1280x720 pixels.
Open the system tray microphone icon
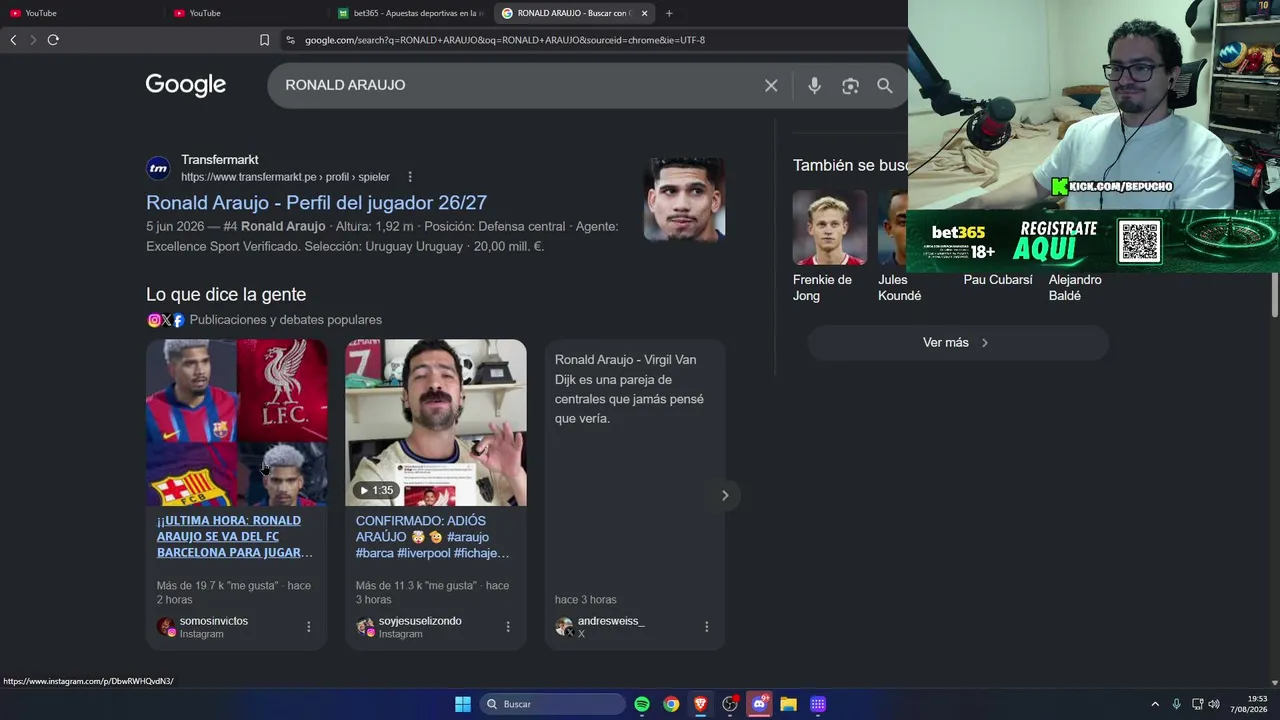point(1176,704)
